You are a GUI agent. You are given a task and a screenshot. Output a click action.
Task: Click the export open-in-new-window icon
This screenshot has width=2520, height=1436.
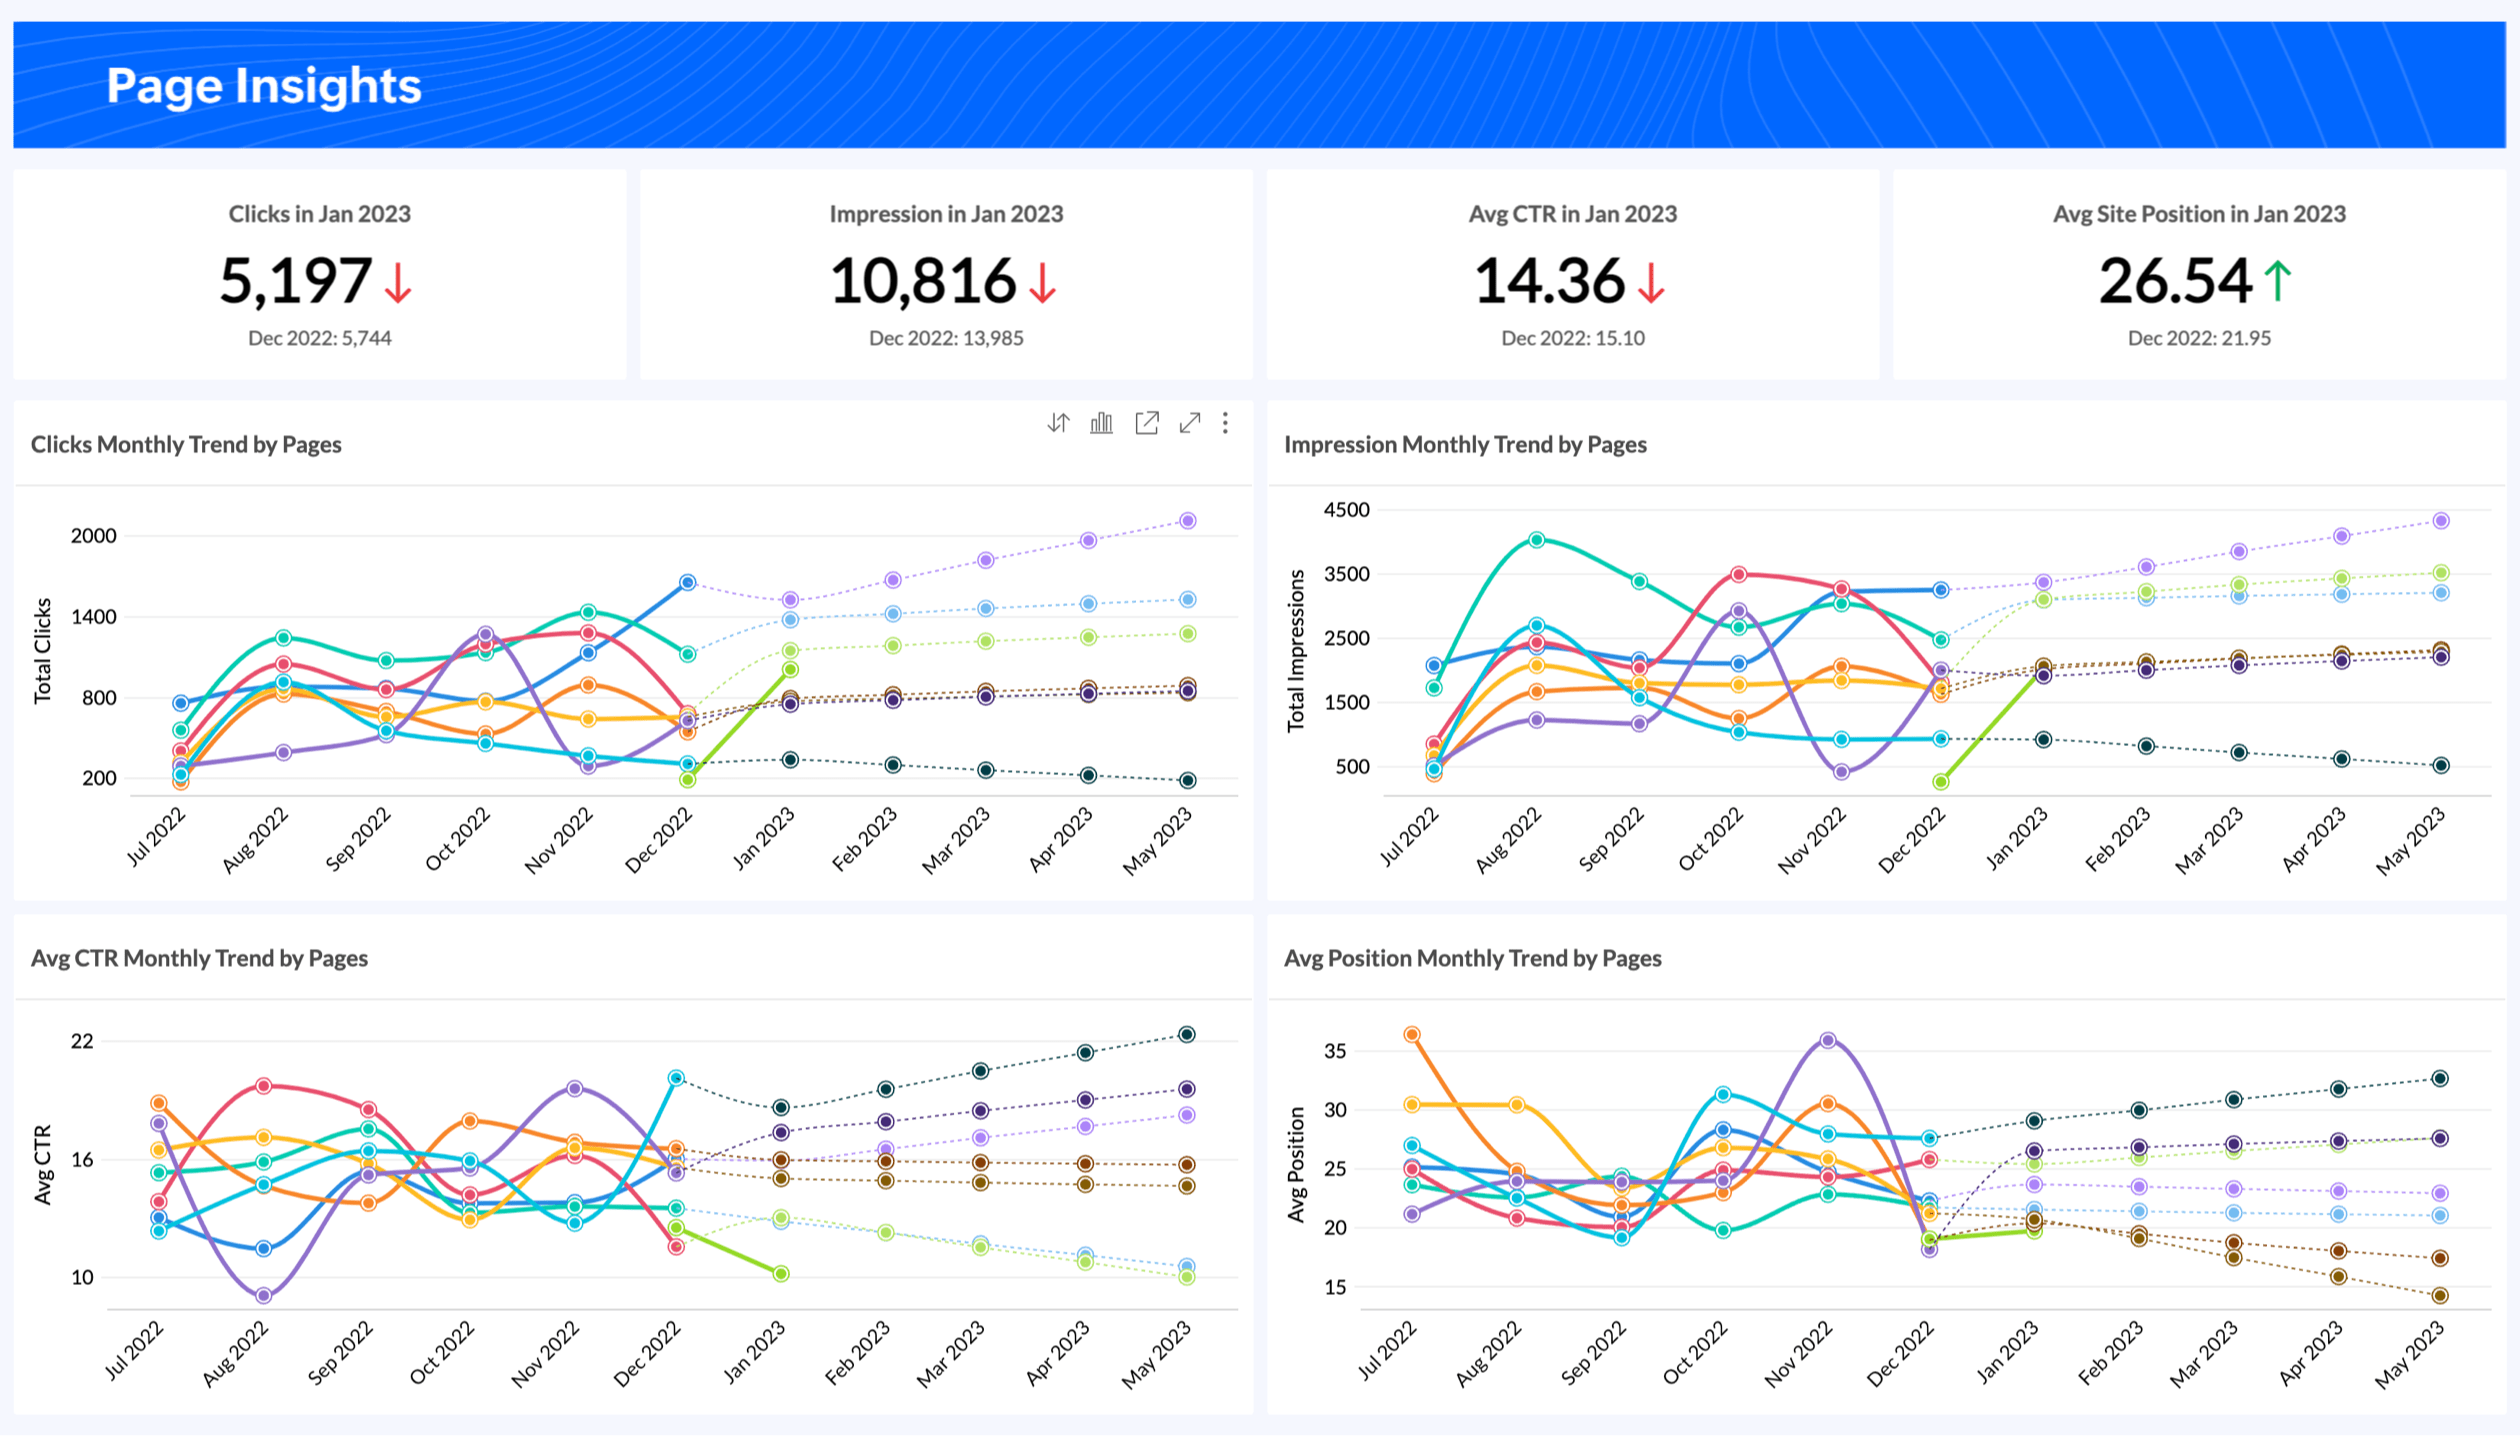point(1146,423)
